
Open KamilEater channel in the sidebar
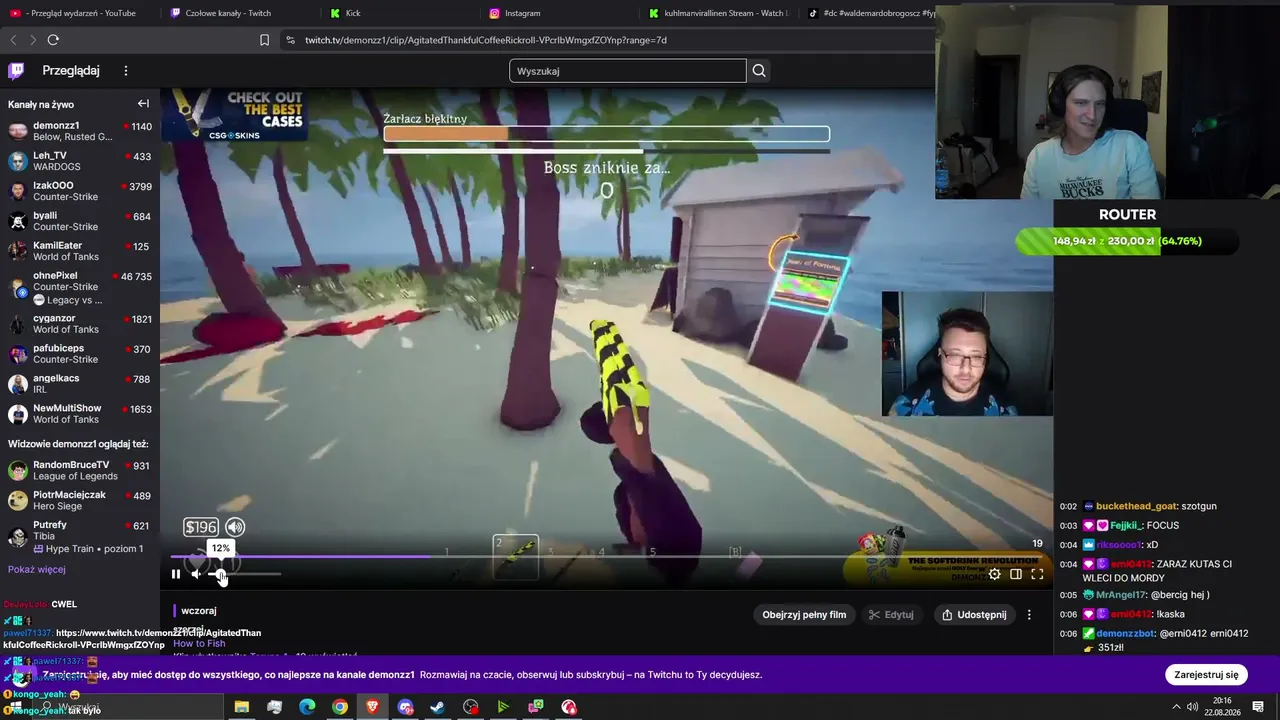coord(80,251)
